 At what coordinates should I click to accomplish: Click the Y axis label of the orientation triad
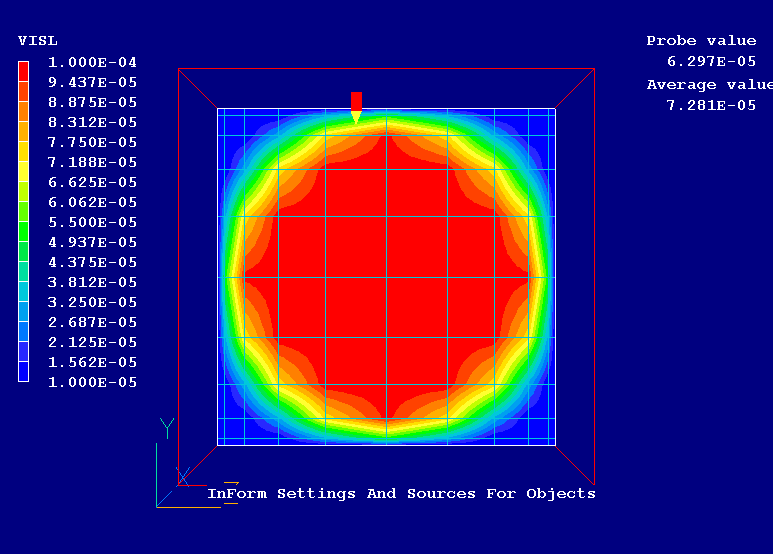click(x=166, y=428)
